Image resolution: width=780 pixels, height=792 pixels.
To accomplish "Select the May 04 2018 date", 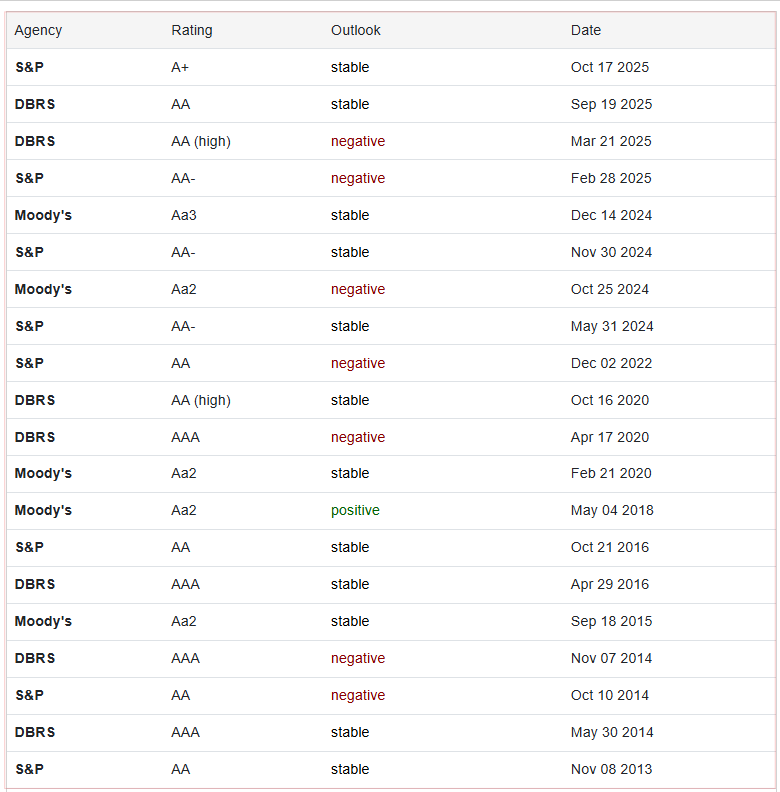I will coord(612,510).
